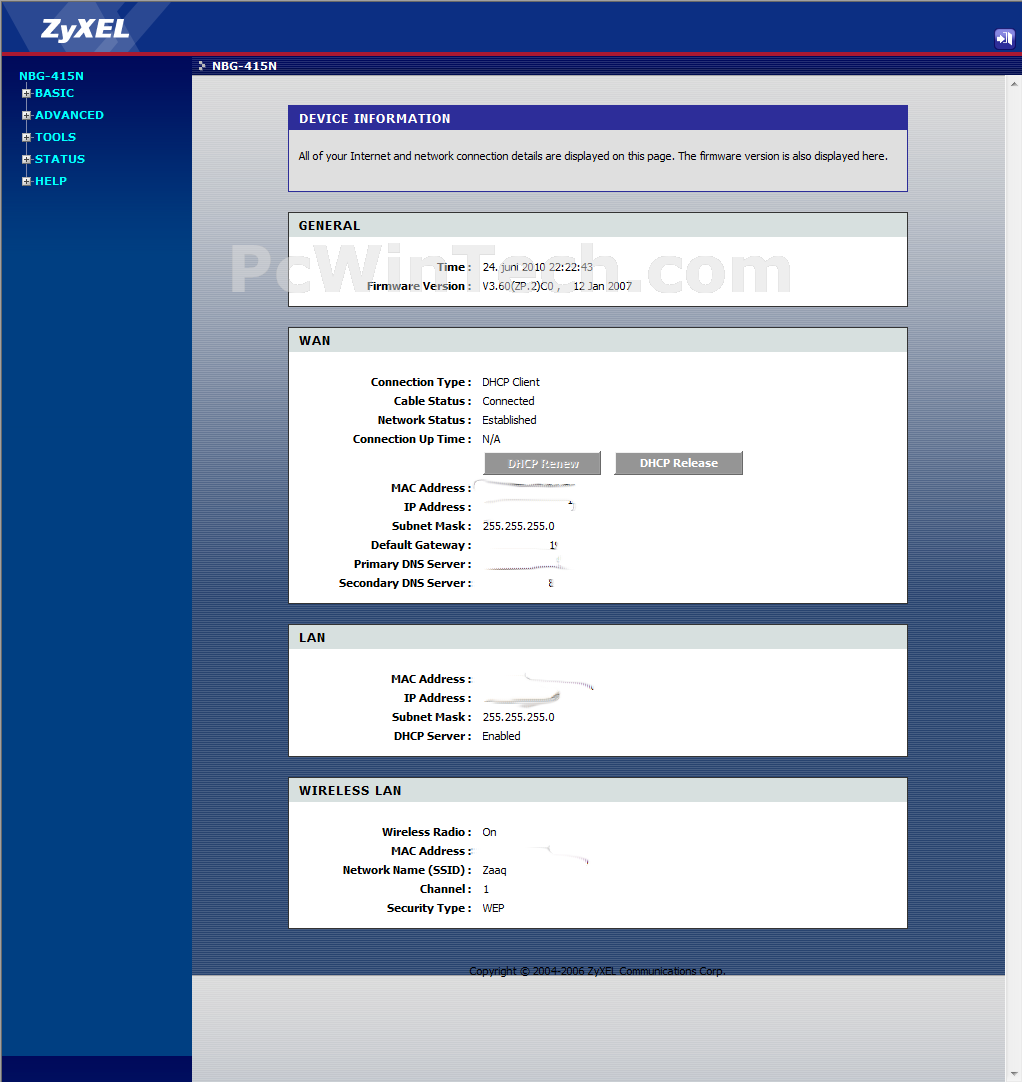Click the SSID value Zaaq
Screen dimensions: 1022x1082
tap(494, 870)
